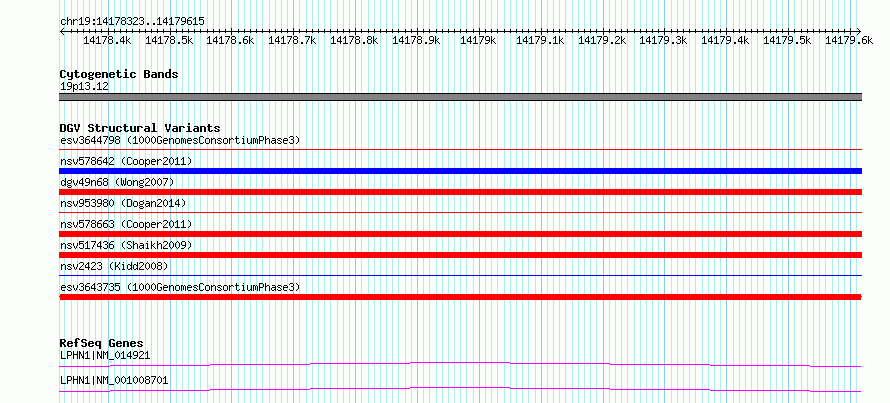This screenshot has height=403, width=890.
Task: Click the magenta LPHN1 NM_001008701 transcript line
Action: point(460,389)
